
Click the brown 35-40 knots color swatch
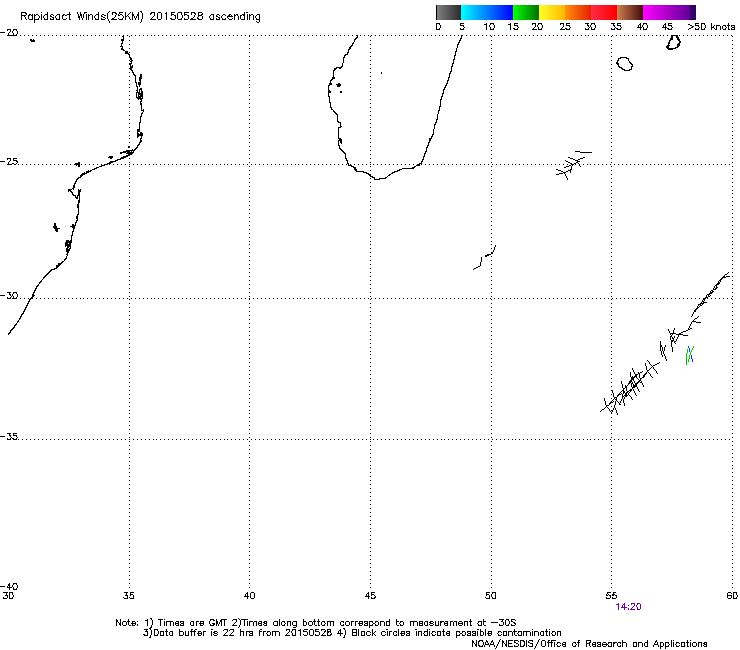pyautogui.click(x=630, y=12)
